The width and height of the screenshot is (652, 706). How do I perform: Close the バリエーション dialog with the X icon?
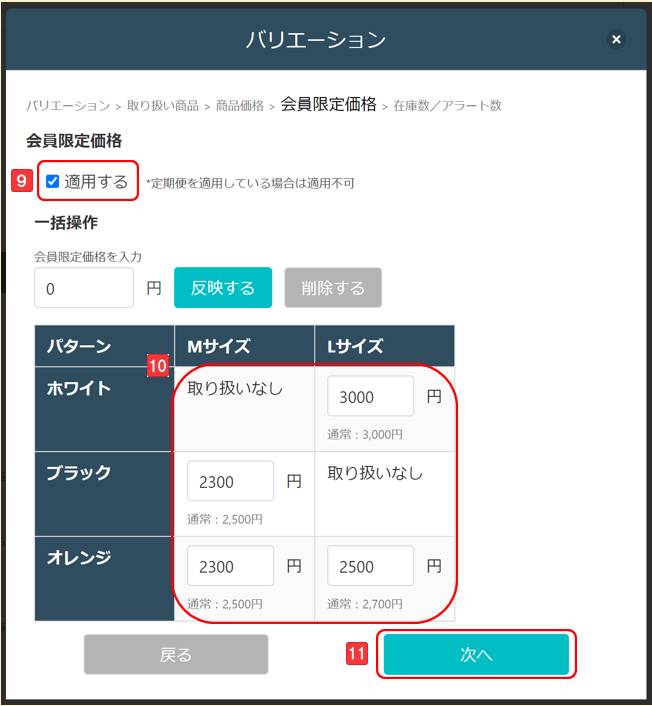tap(616, 40)
